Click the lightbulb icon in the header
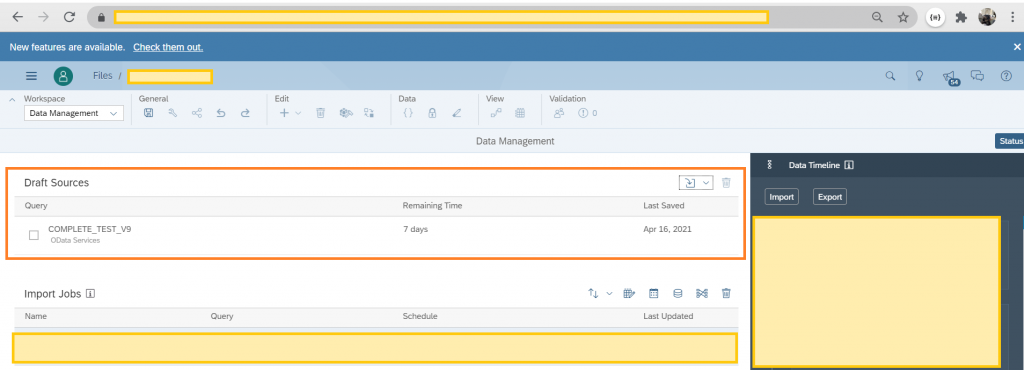Screen dimensions: 1024x370 [x=920, y=76]
